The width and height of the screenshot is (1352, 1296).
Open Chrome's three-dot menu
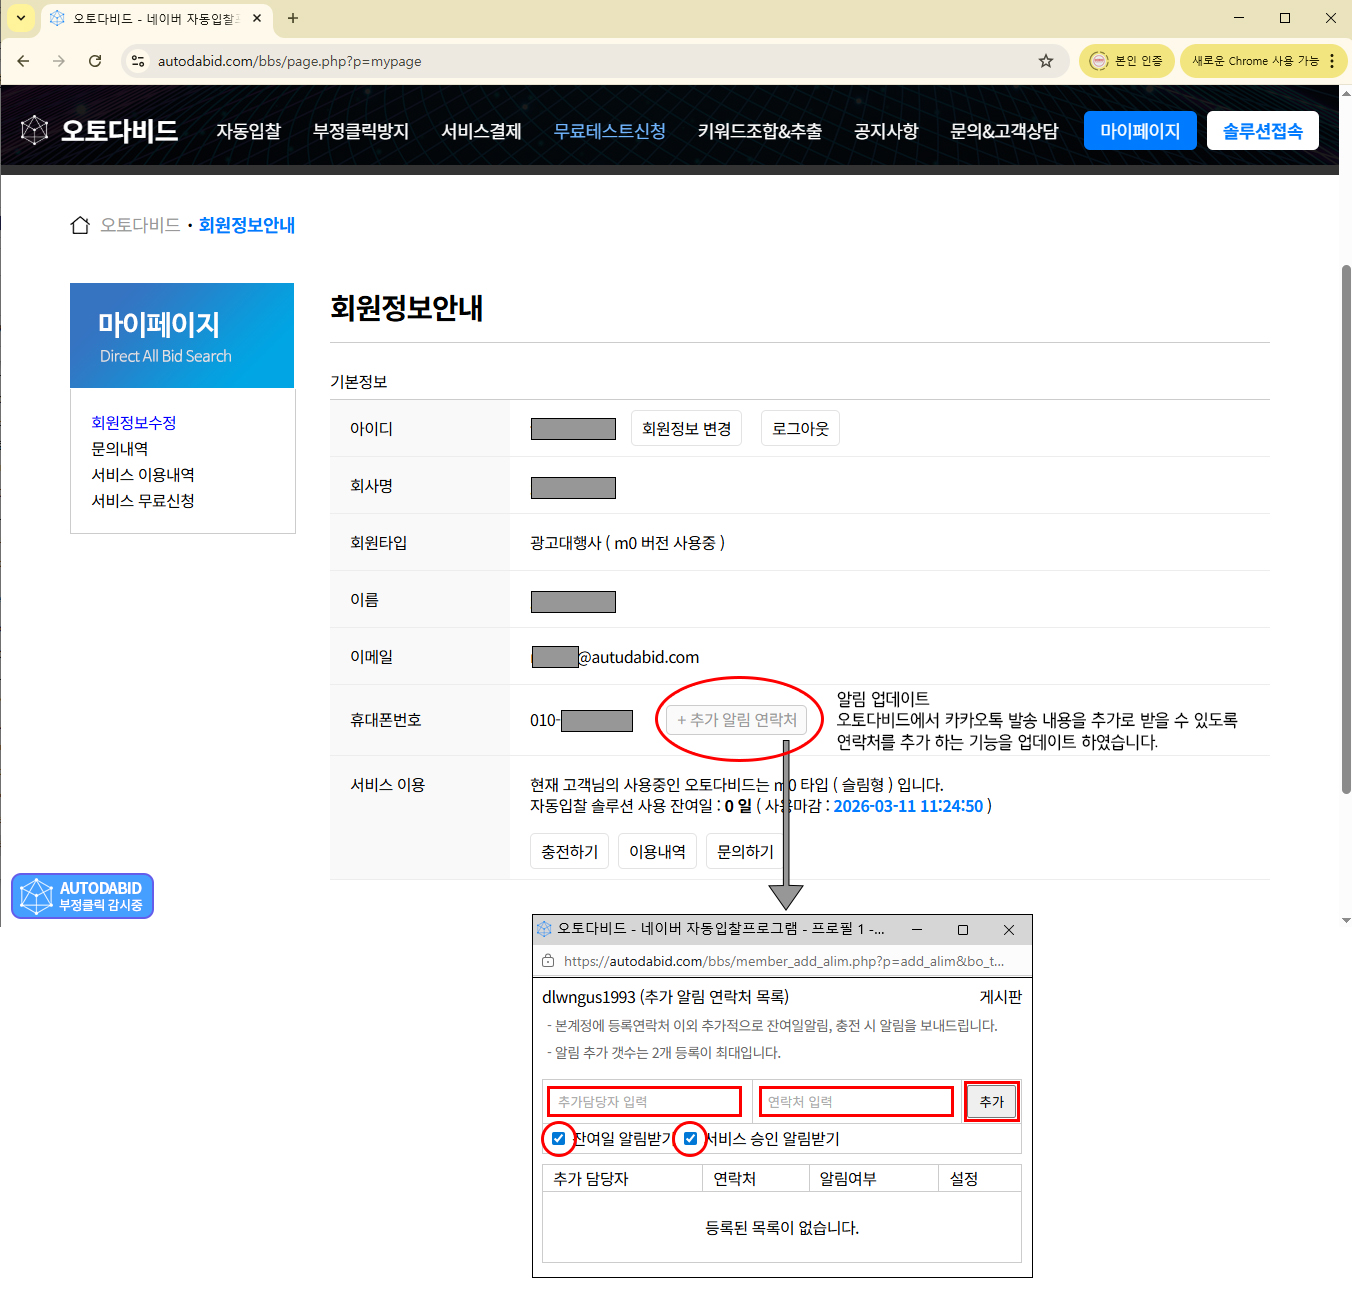point(1332,61)
